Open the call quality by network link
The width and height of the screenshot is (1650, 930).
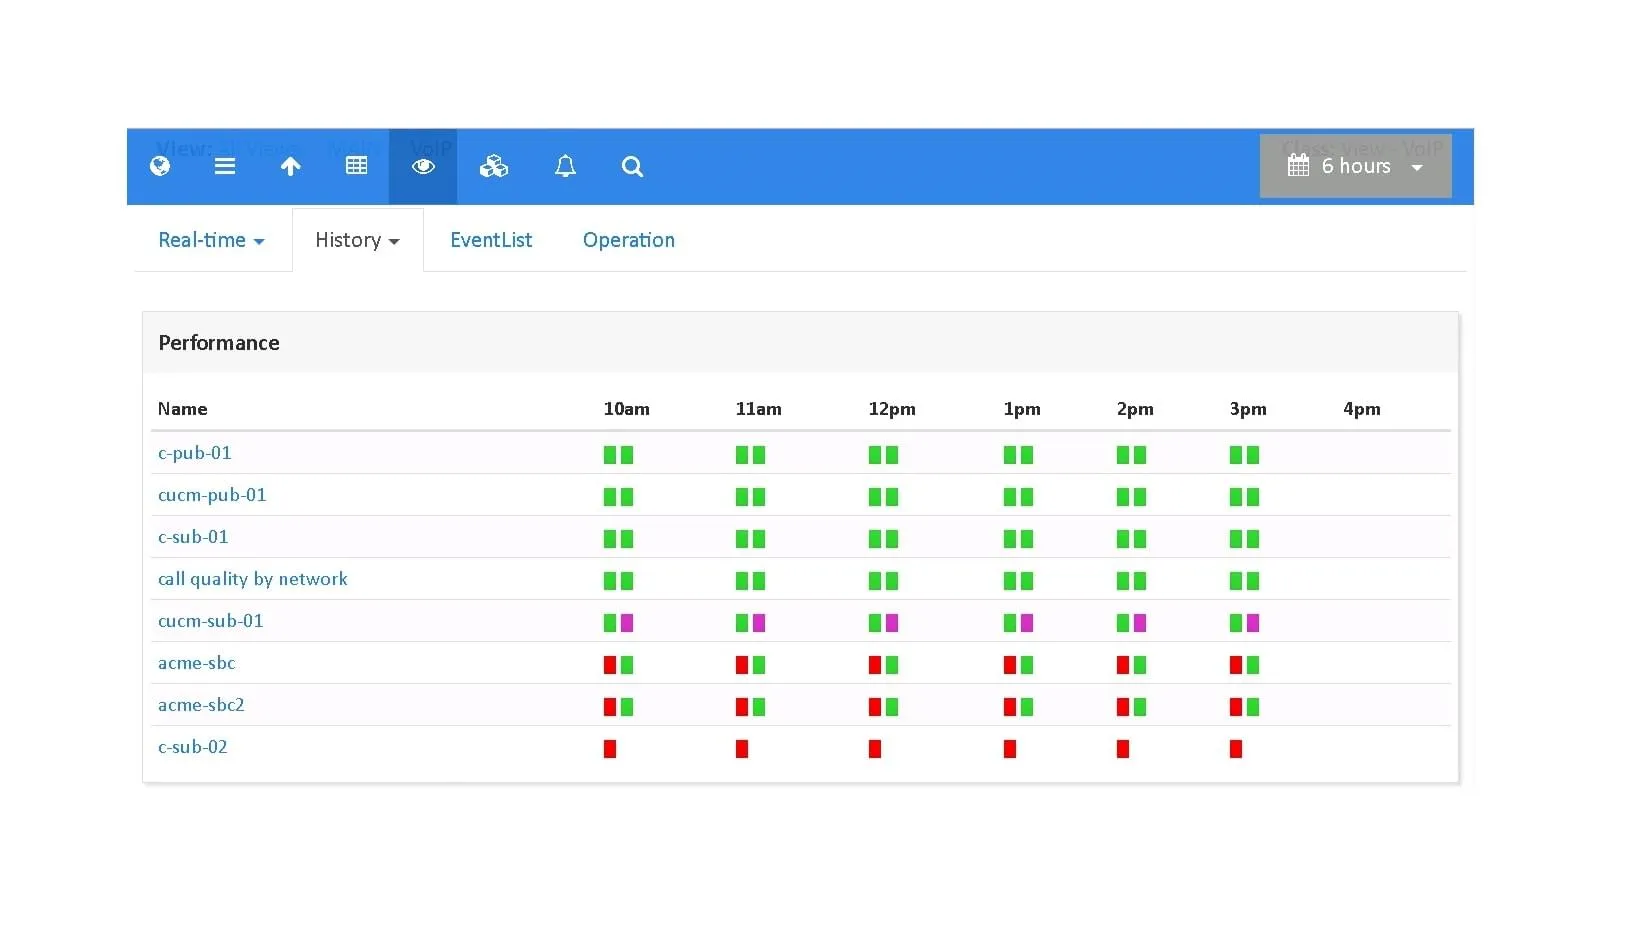click(253, 579)
